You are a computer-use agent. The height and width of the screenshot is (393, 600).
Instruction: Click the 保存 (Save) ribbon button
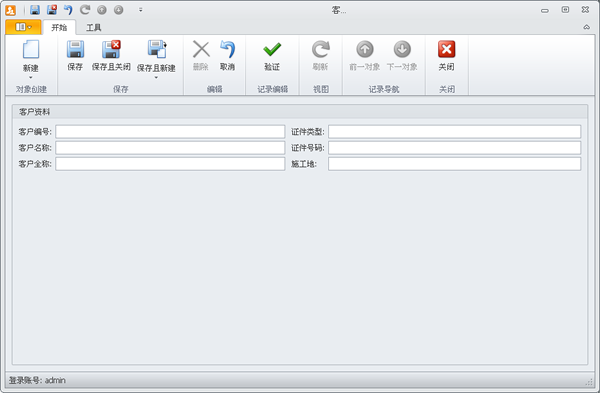[75, 56]
